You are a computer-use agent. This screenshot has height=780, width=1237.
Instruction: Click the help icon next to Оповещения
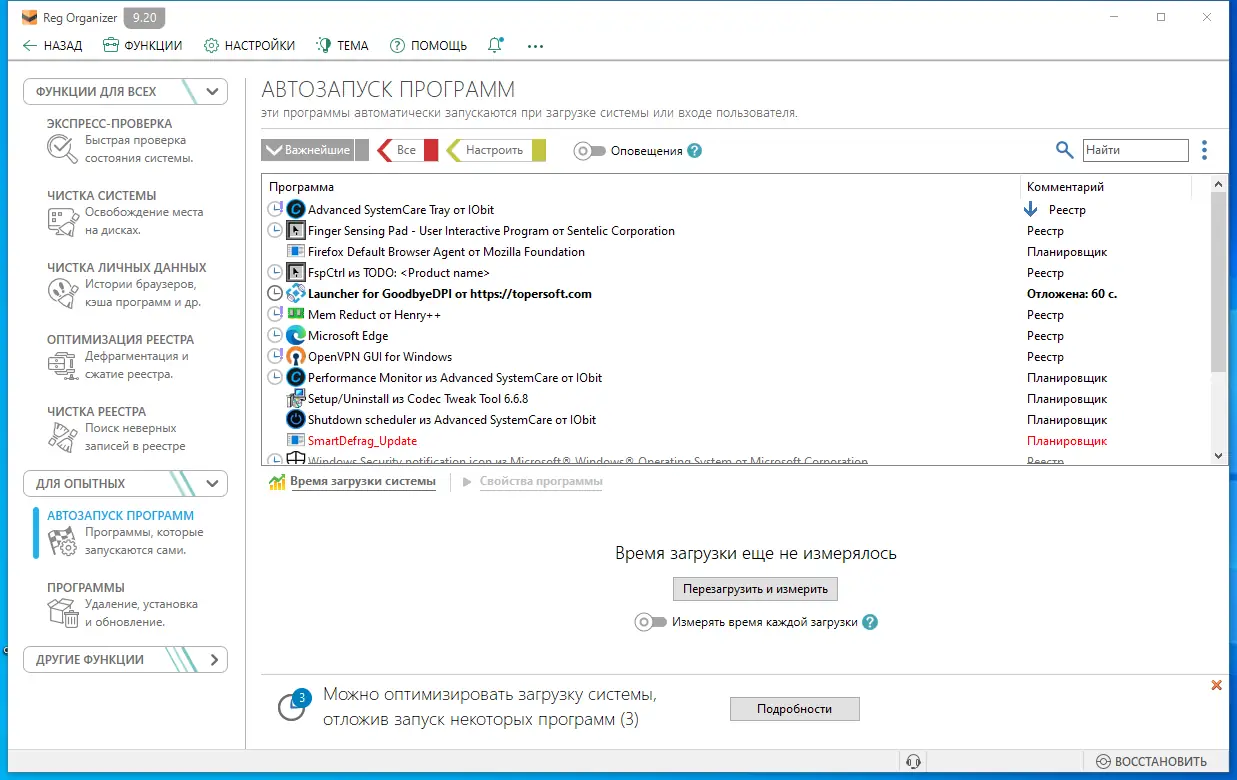click(695, 151)
